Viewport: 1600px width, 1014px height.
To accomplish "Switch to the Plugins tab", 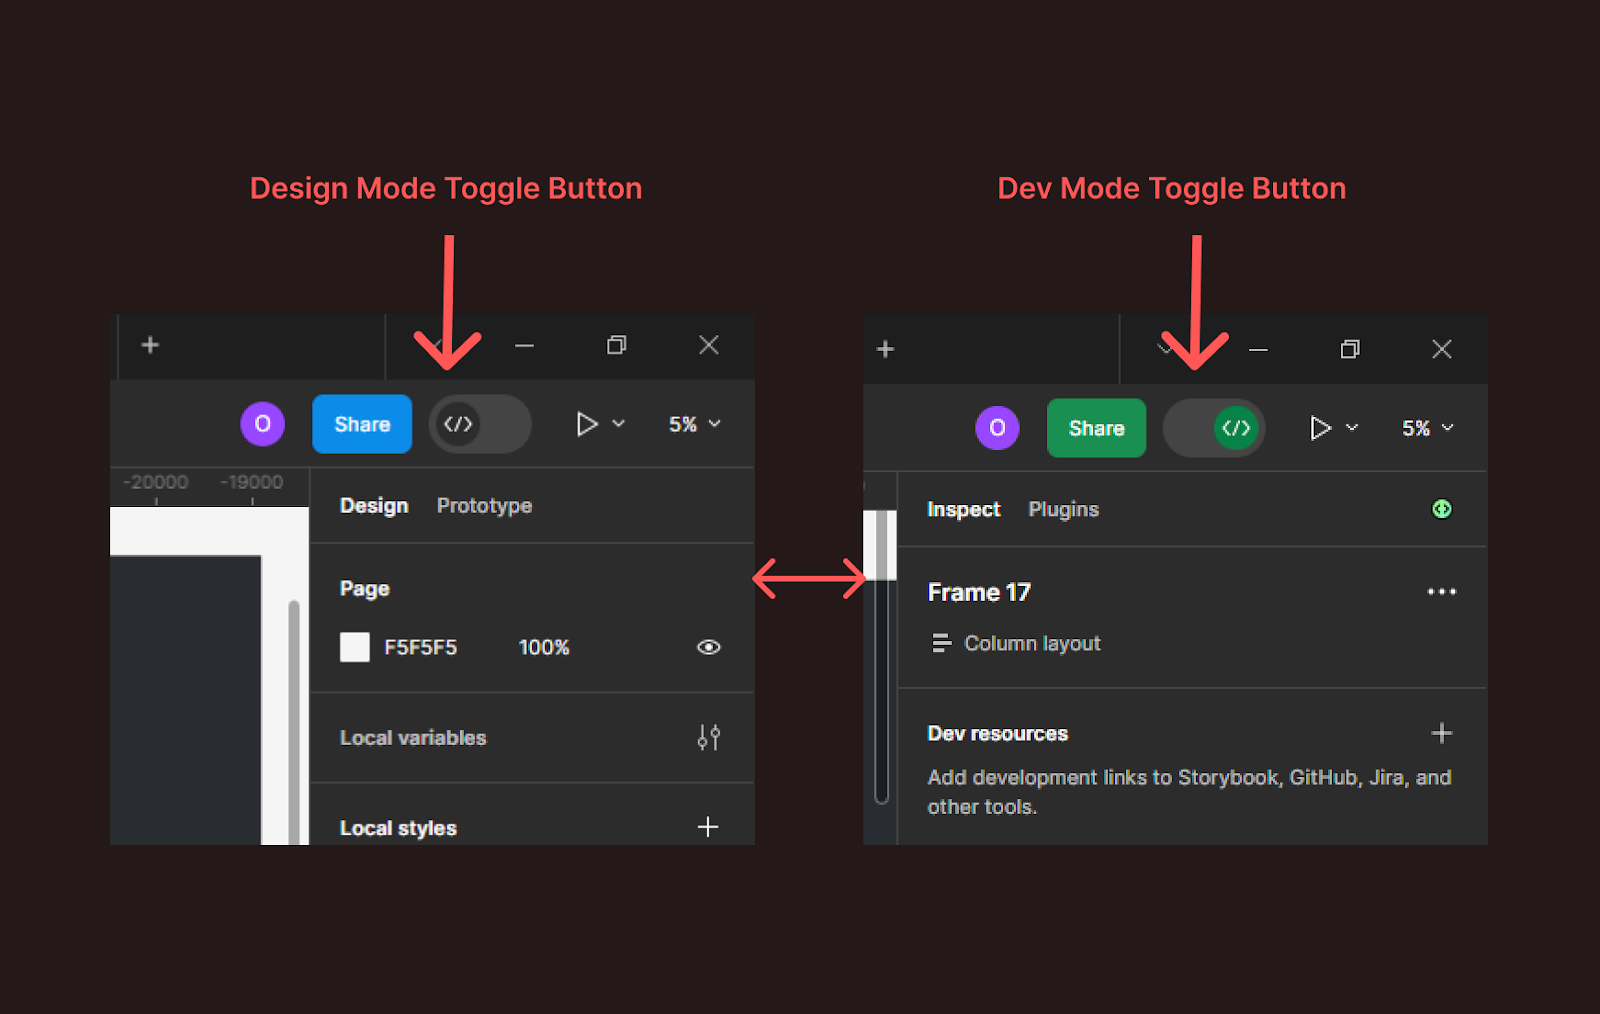I will 1063,510.
